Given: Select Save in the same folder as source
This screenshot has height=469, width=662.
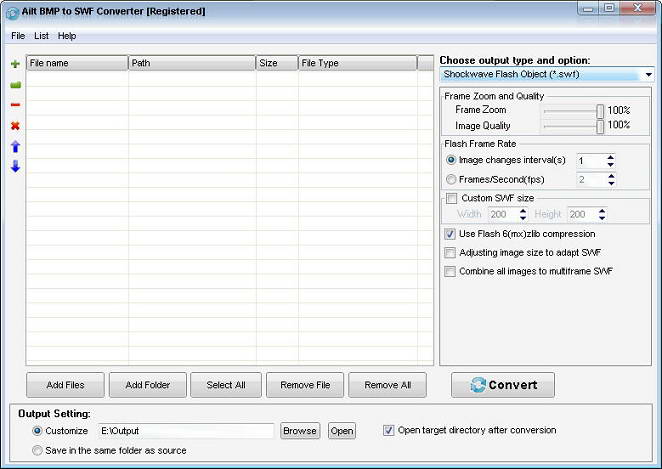Looking at the screenshot, I should 37,450.
